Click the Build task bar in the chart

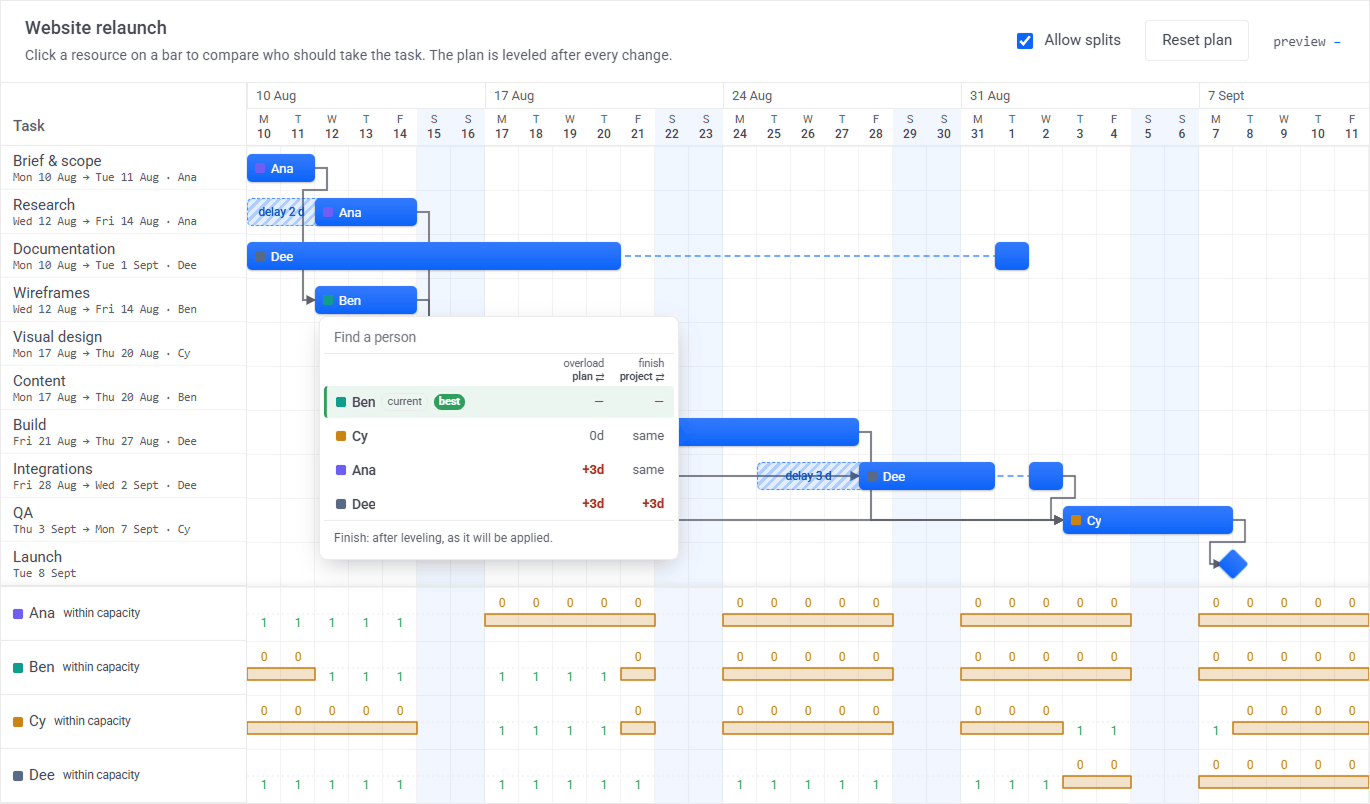coord(768,432)
